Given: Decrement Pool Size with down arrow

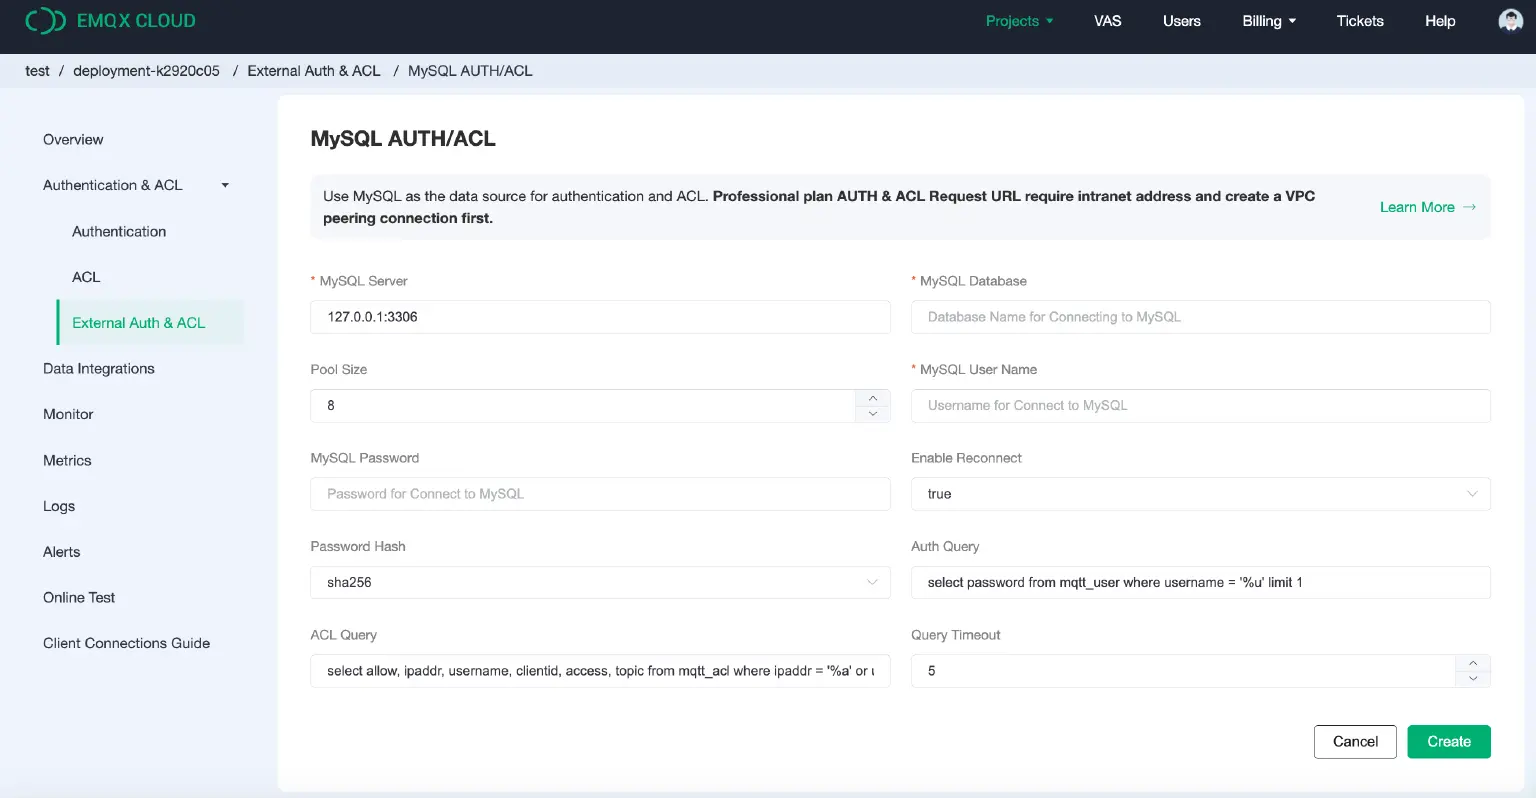Looking at the screenshot, I should (872, 412).
